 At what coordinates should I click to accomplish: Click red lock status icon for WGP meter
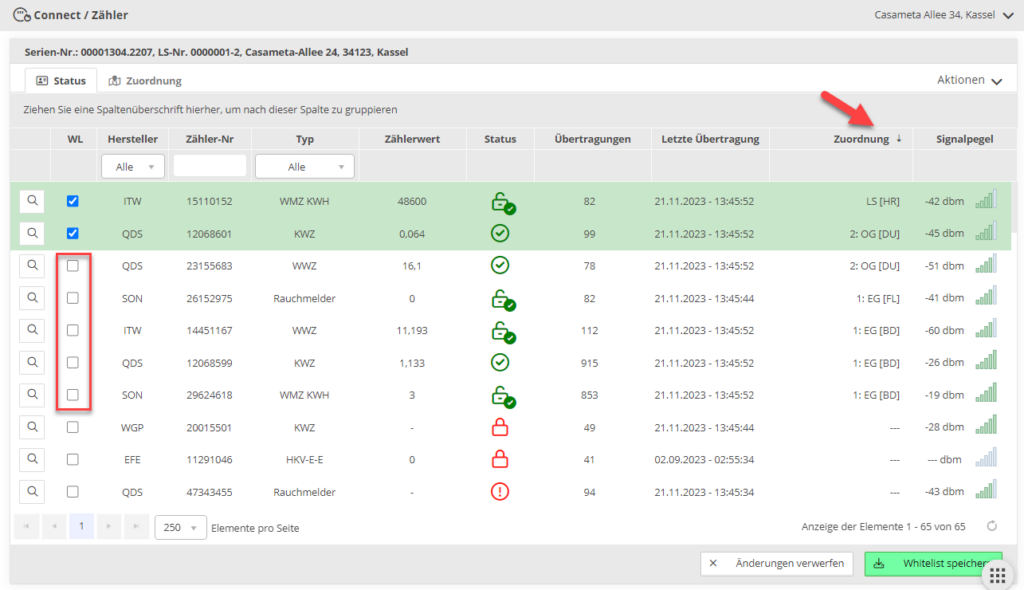(499, 428)
